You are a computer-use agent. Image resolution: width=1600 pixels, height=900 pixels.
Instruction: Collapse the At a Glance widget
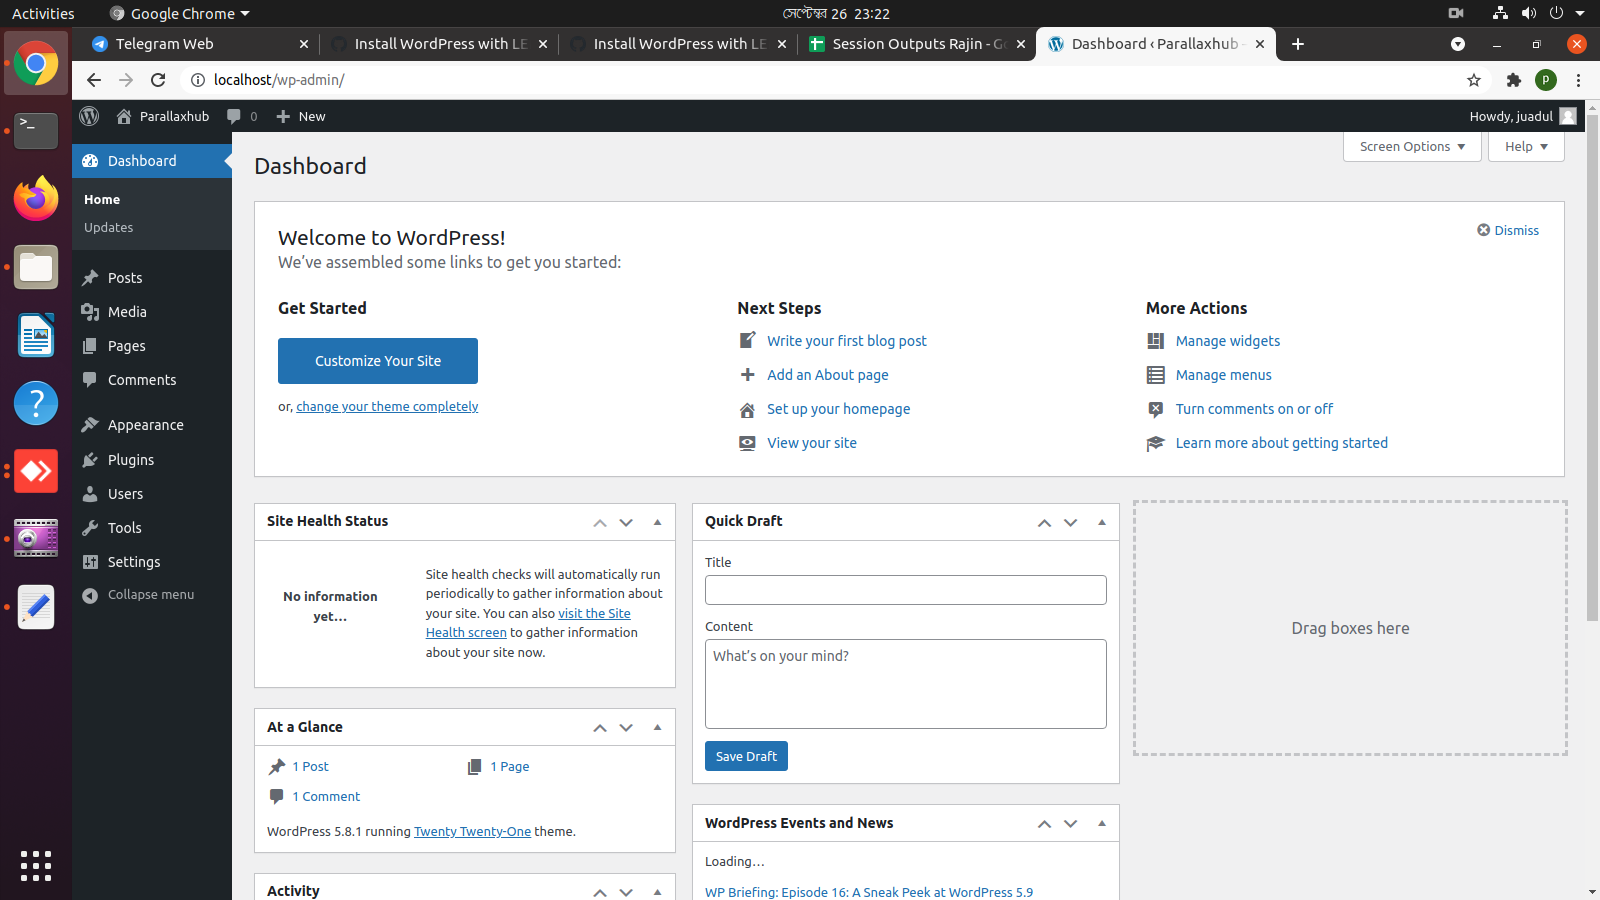click(x=657, y=727)
